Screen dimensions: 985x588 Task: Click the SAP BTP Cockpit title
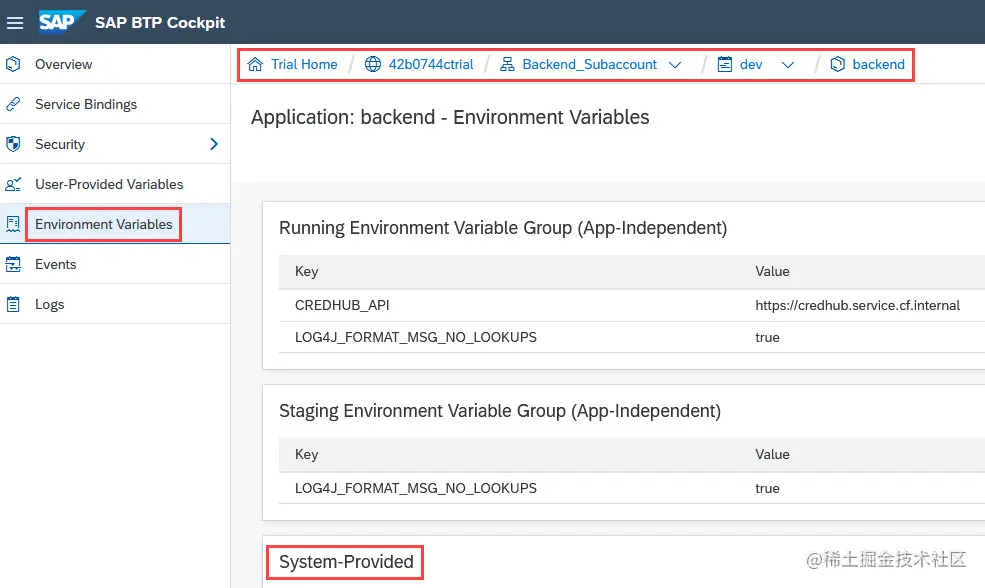pyautogui.click(x=160, y=23)
